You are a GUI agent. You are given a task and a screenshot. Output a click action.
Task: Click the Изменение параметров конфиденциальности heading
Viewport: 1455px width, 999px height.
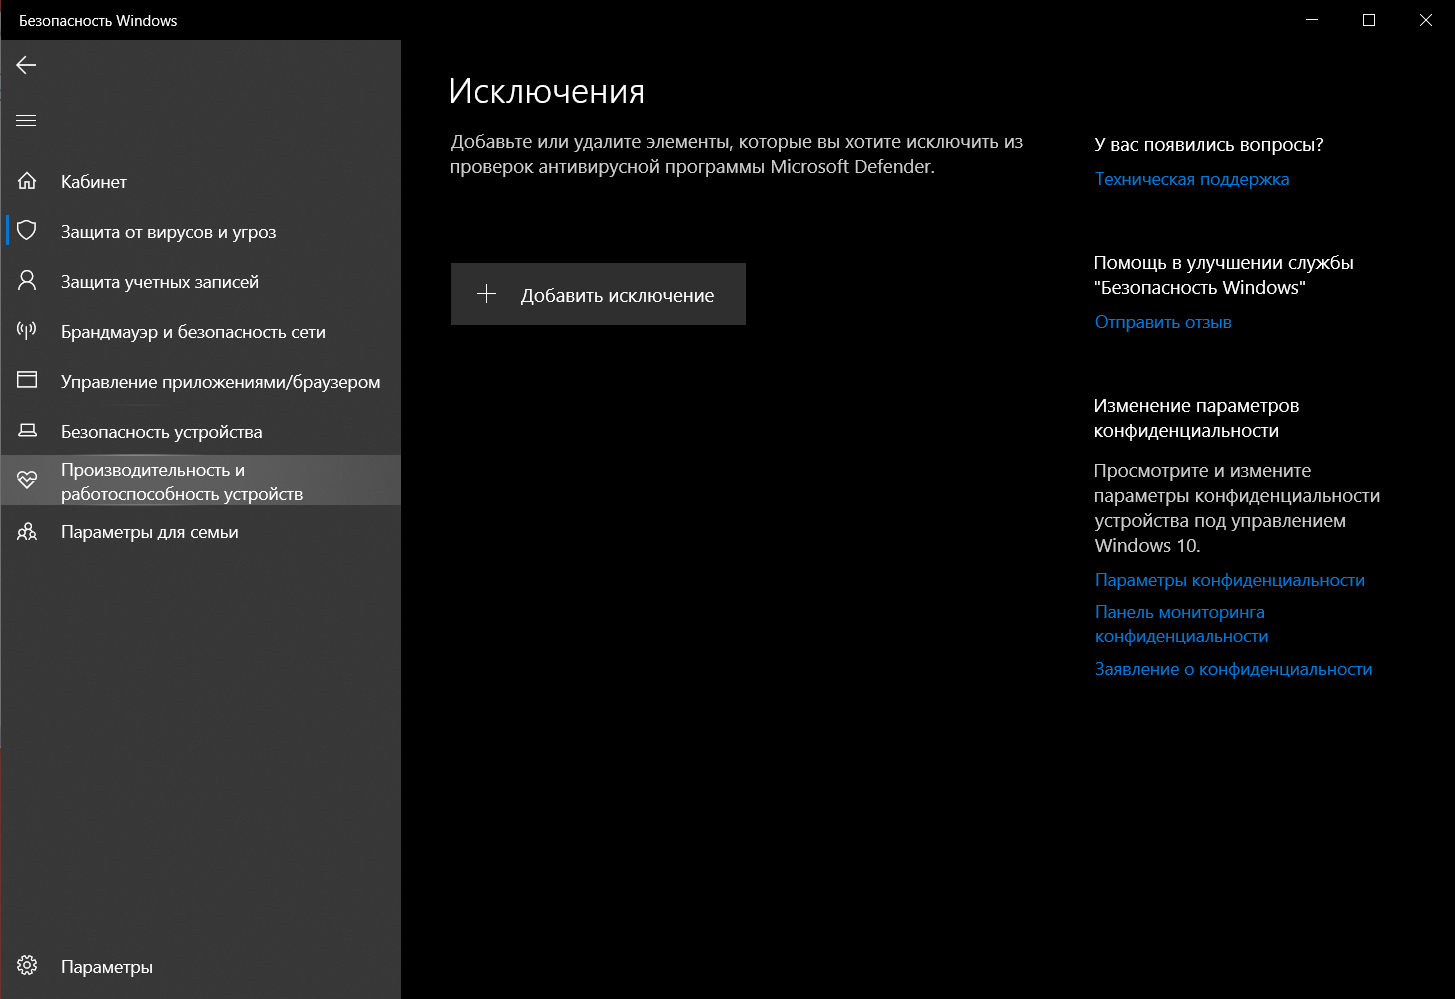click(1196, 418)
